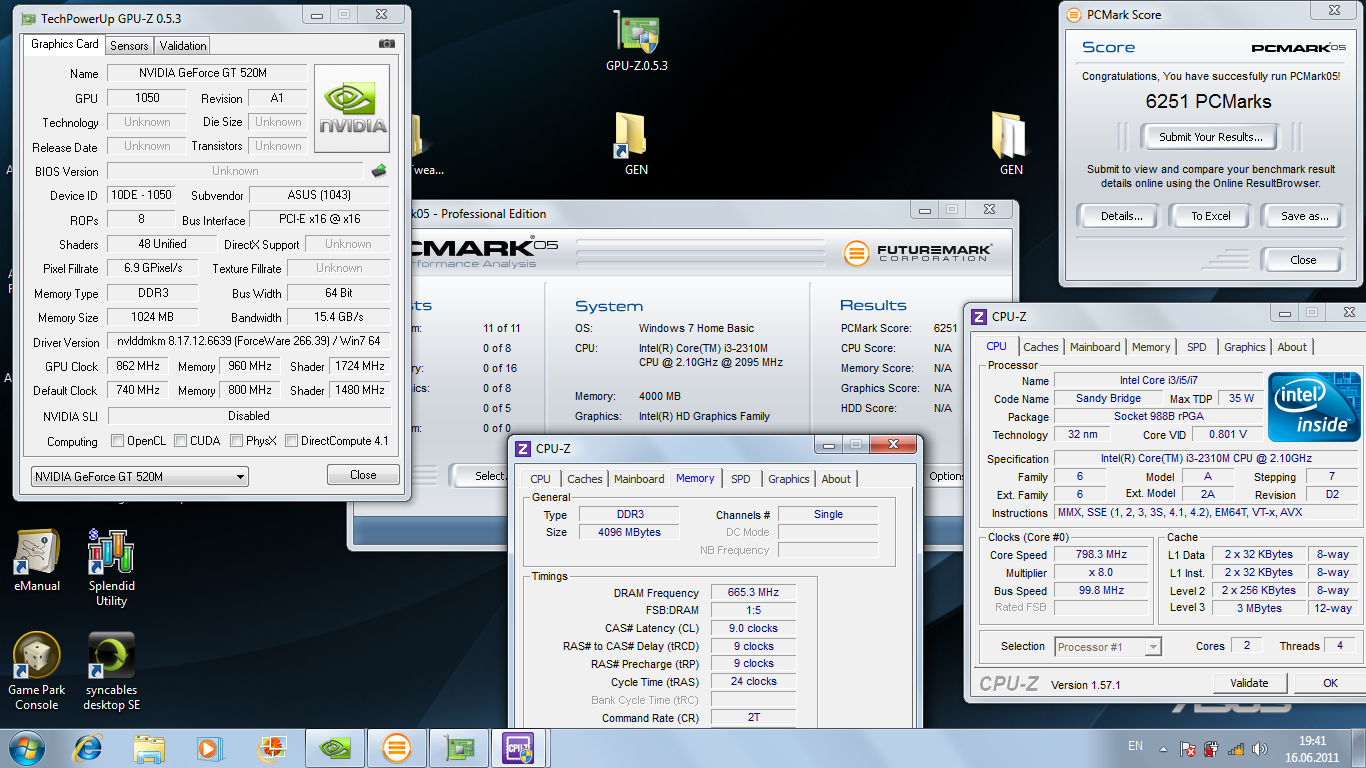Screen dimensions: 1366x768
Task: Click Submit Your Results button
Action: coord(1211,137)
